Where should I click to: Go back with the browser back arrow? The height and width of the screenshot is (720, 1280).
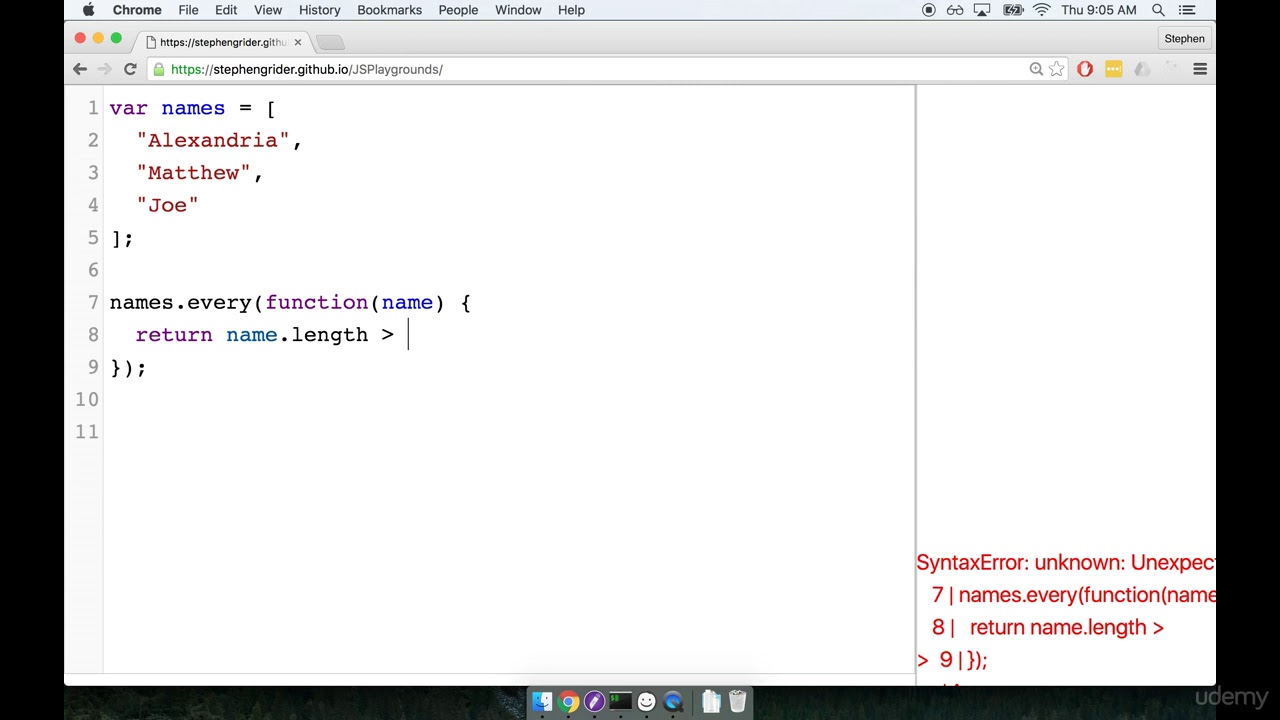(80, 69)
